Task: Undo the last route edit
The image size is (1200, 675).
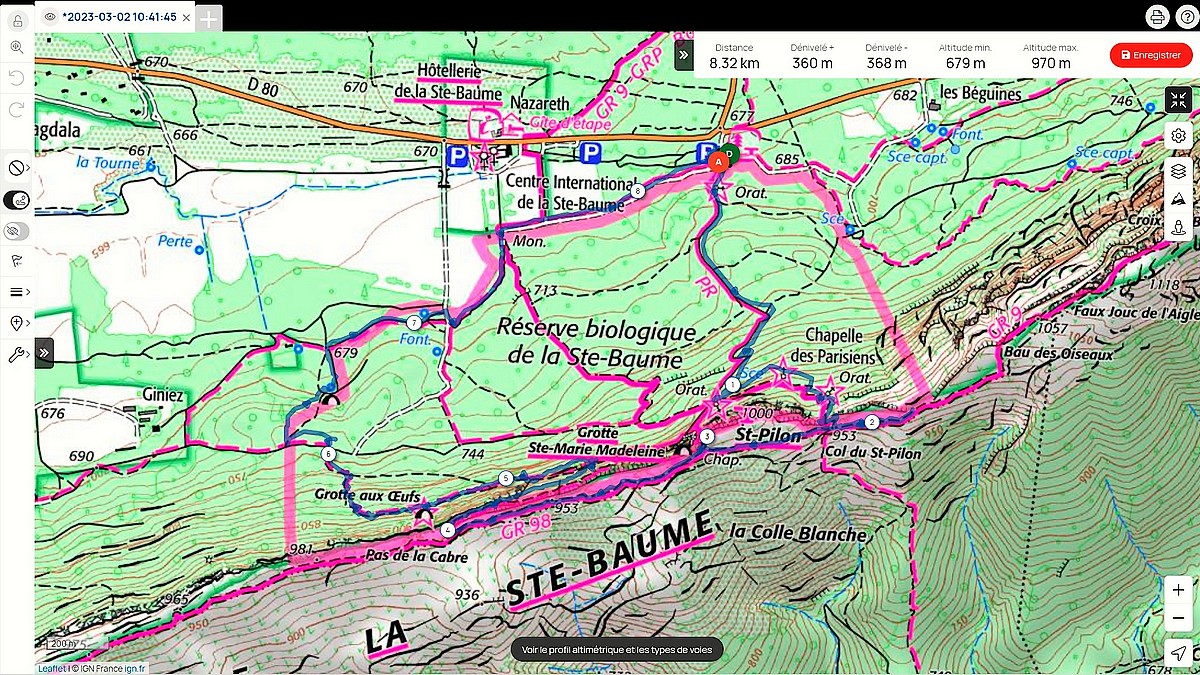Action: pyautogui.click(x=17, y=77)
